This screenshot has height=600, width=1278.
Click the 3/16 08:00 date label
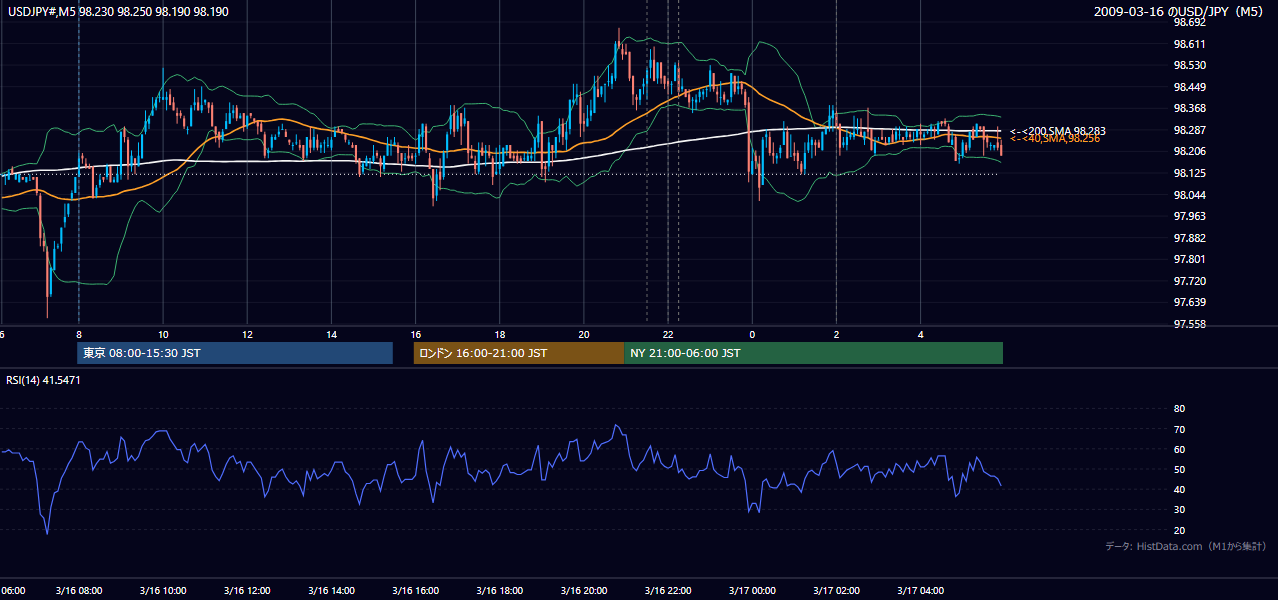[79, 591]
